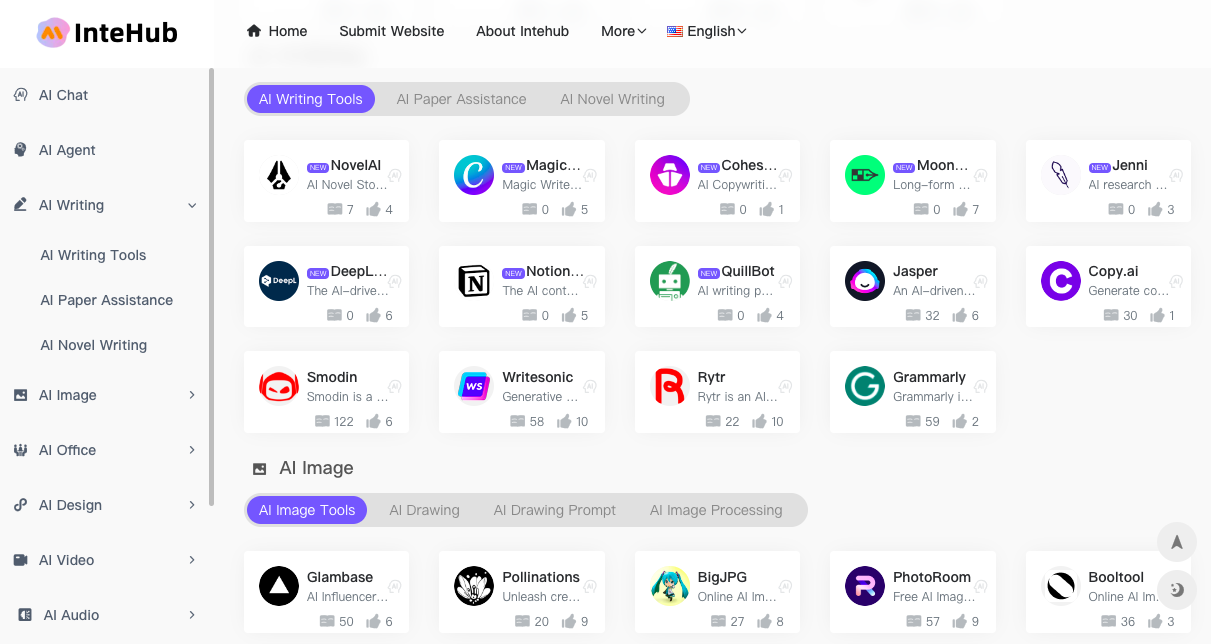Click the Moonbeam green logo icon
The image size is (1211, 644).
click(x=865, y=175)
